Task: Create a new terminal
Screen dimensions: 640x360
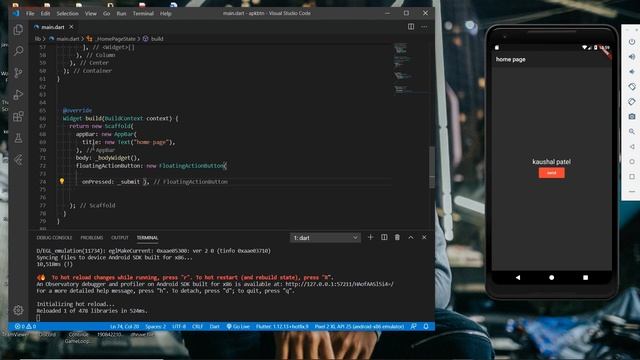Action: tap(370, 237)
